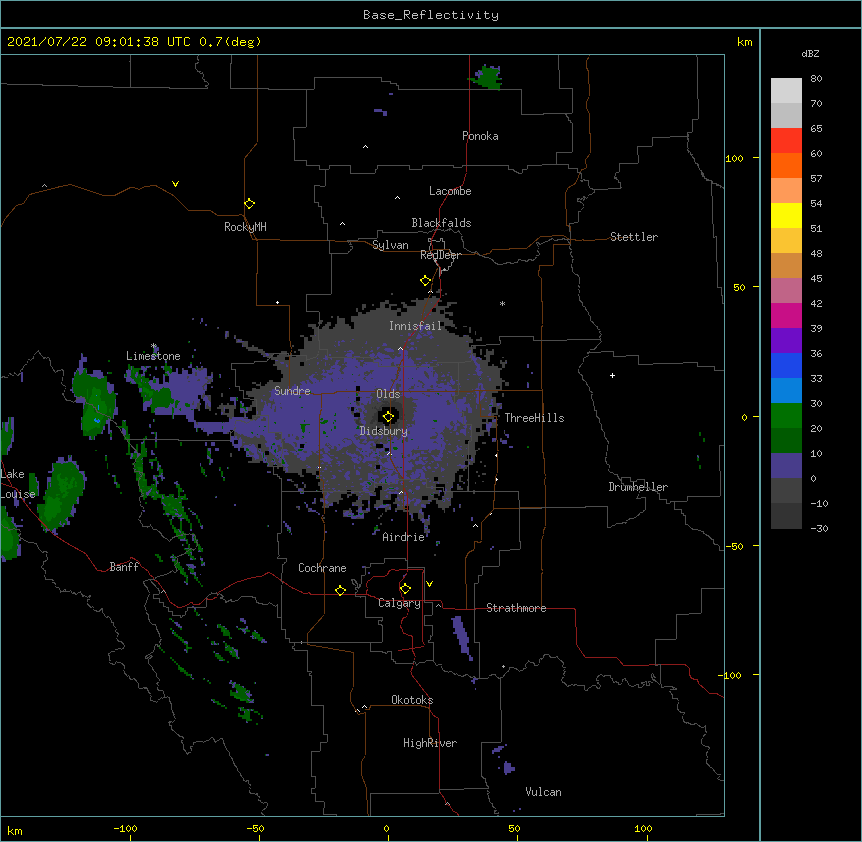Click the -100 tick on the bottom axis
Viewport: 862px width, 842px height.
coord(125,828)
